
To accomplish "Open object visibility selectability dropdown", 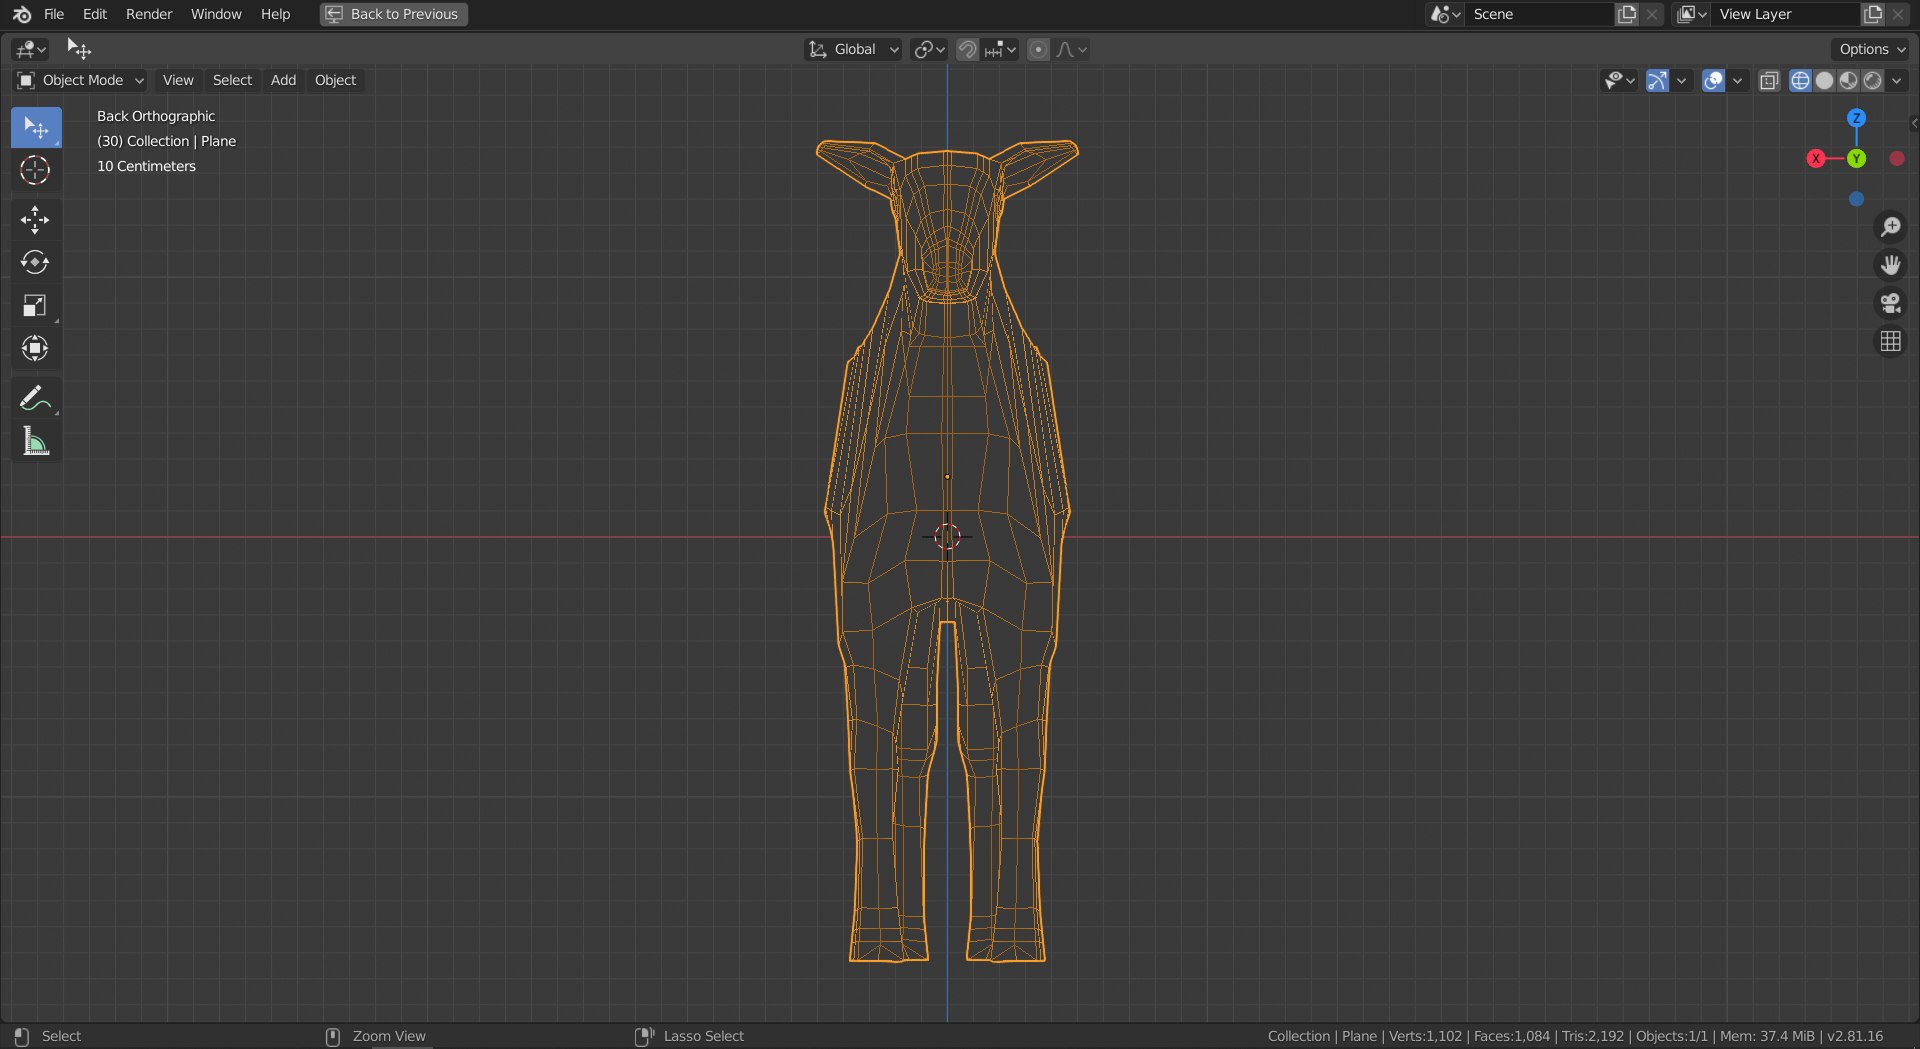I will coord(1619,81).
